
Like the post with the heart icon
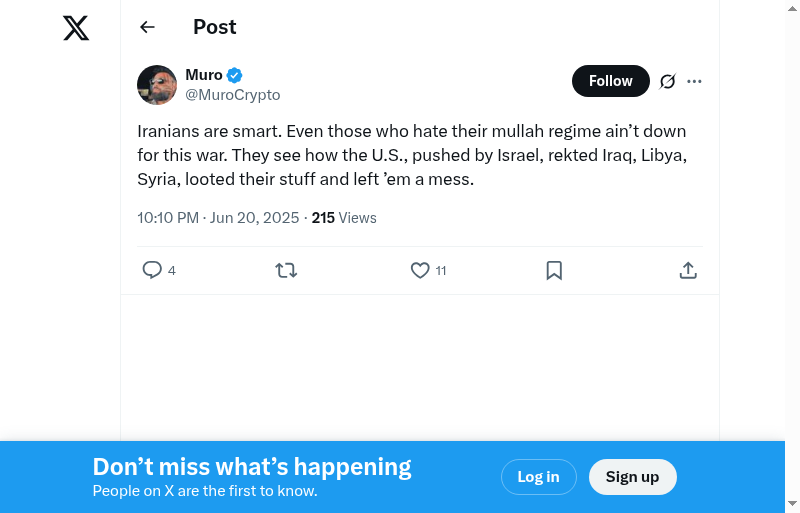click(x=420, y=270)
